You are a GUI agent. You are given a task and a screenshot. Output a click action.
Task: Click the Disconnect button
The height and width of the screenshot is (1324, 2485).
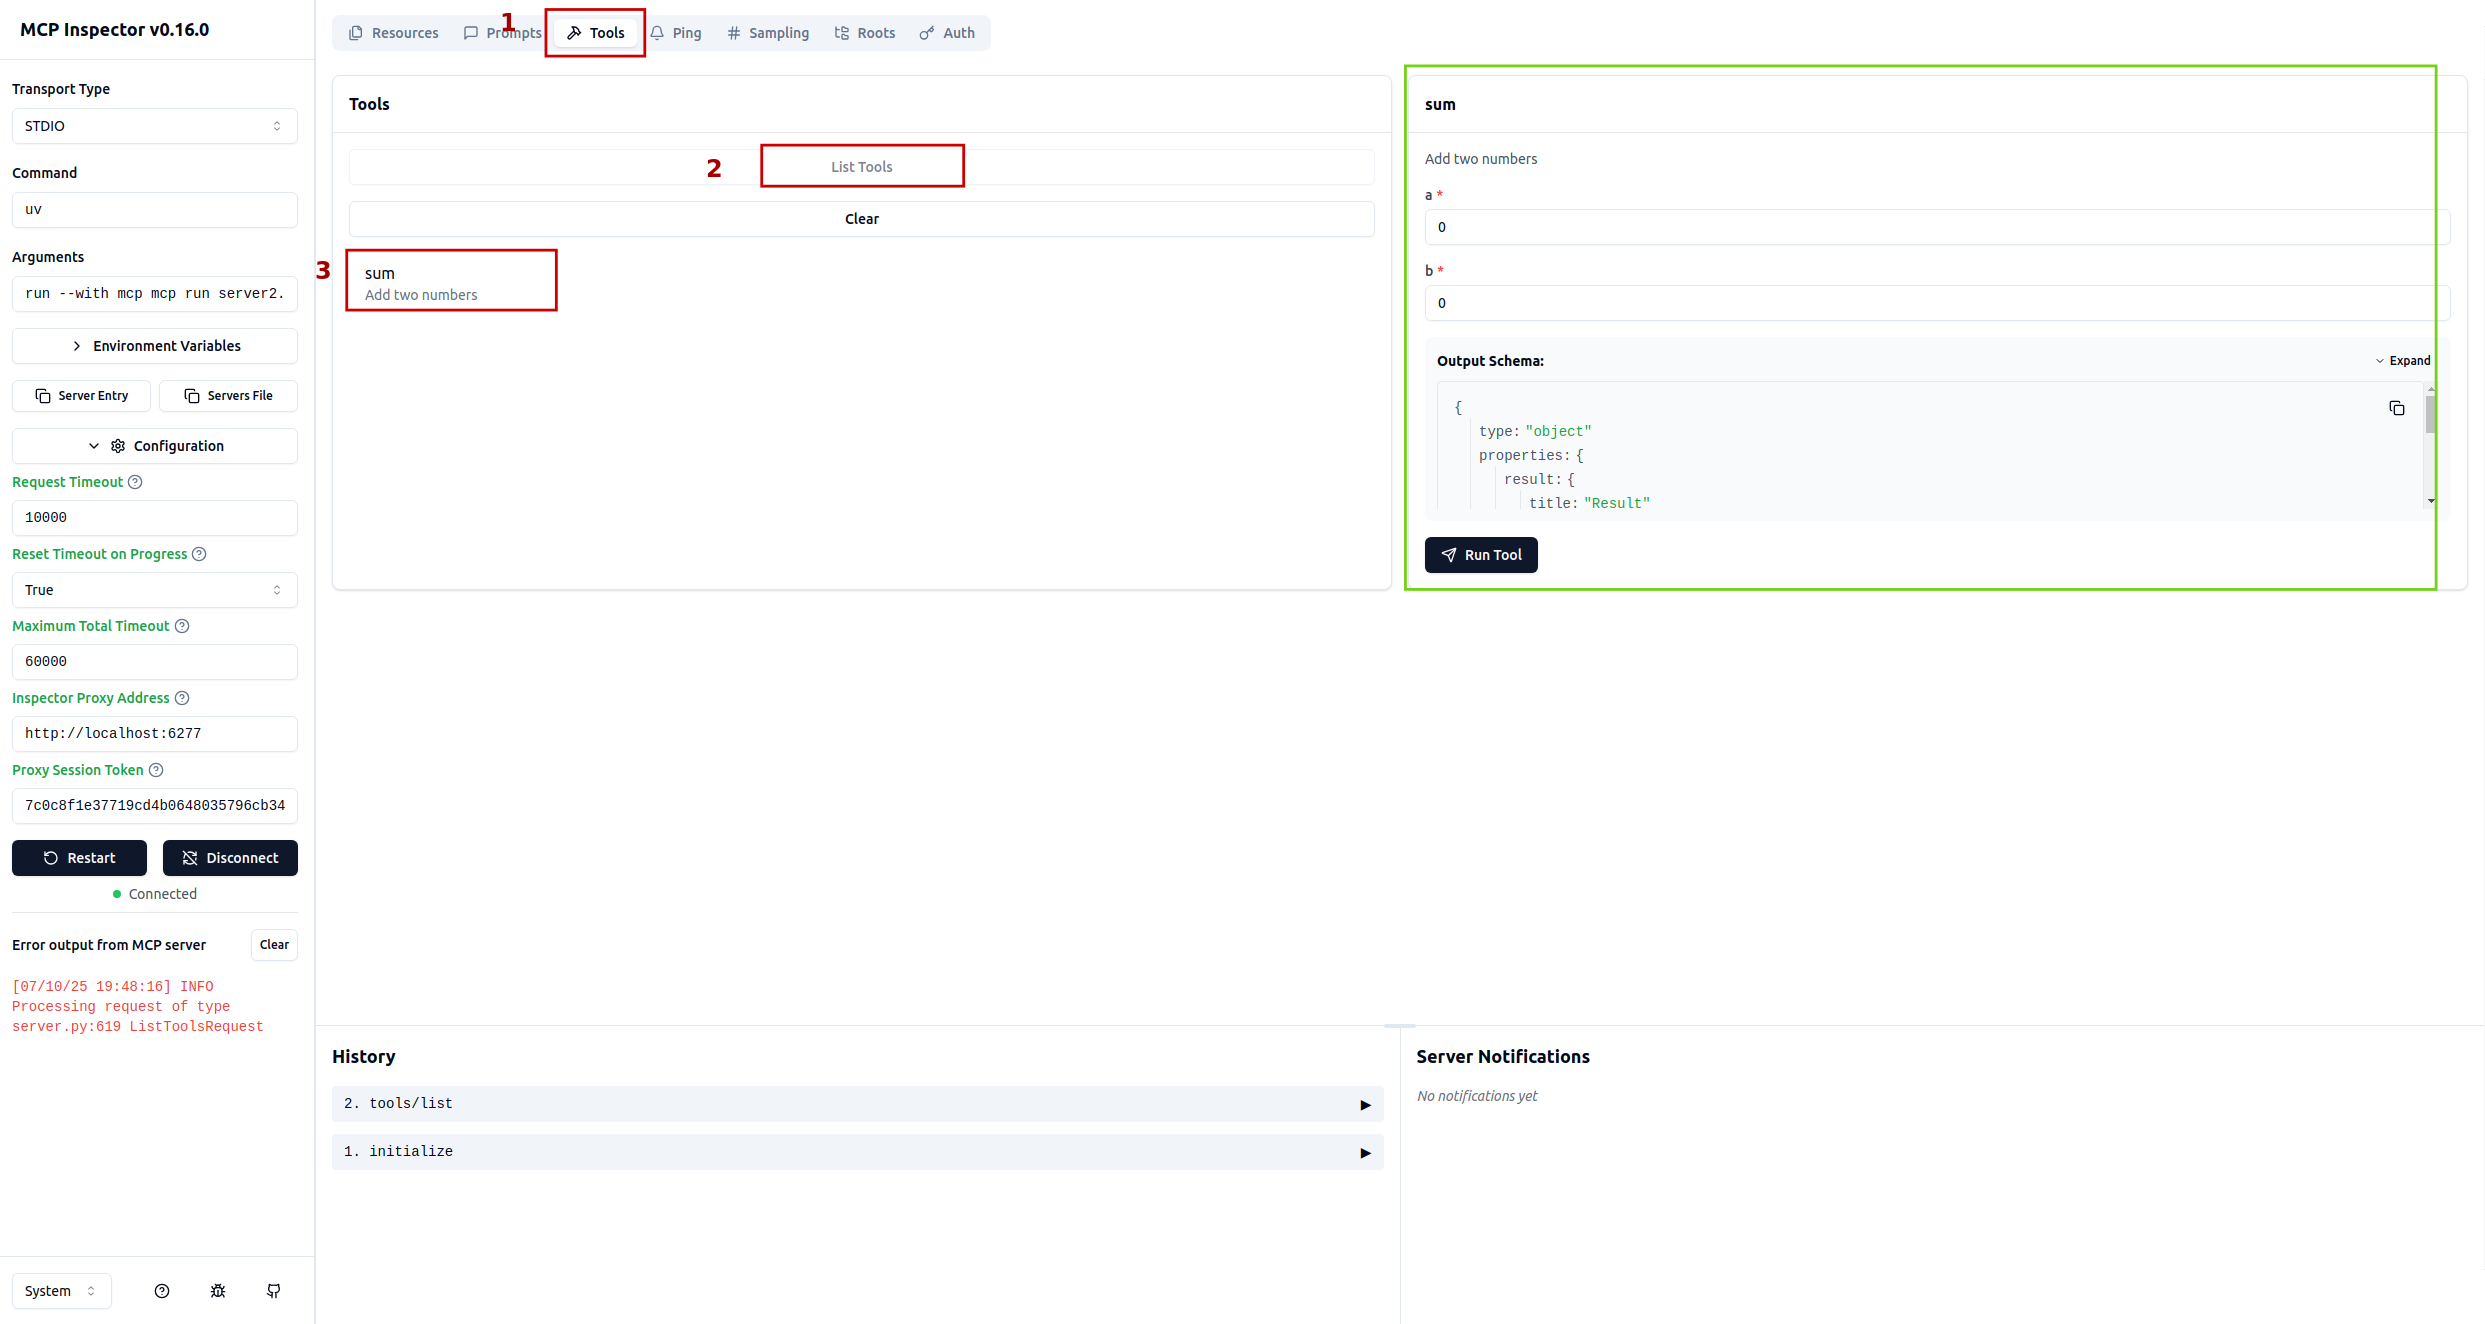coord(230,858)
